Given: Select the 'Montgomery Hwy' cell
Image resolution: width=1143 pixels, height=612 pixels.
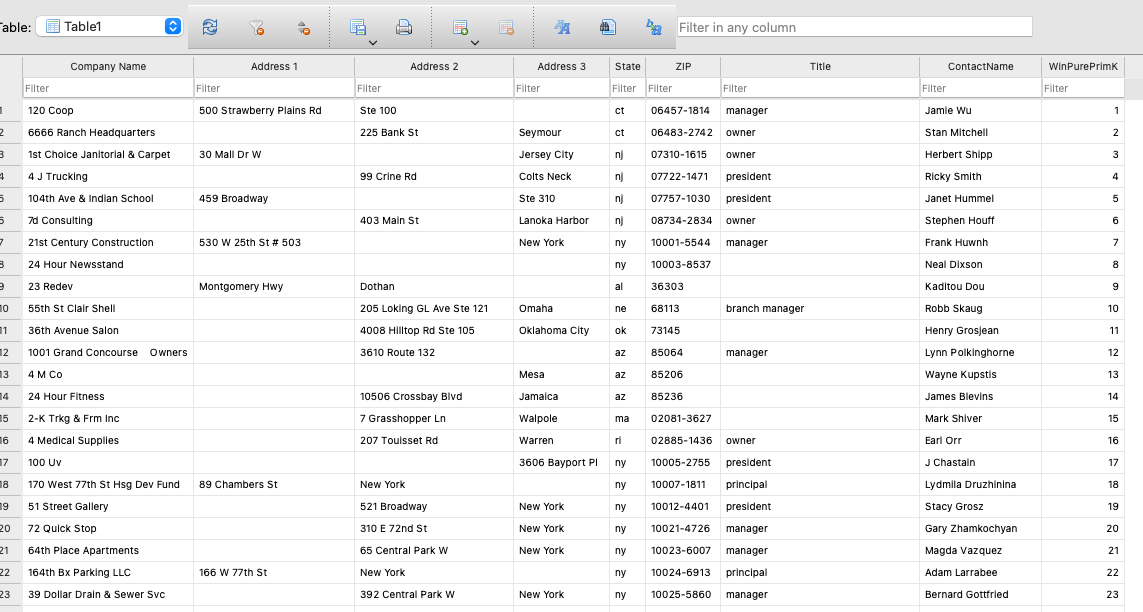Looking at the screenshot, I should [274, 286].
